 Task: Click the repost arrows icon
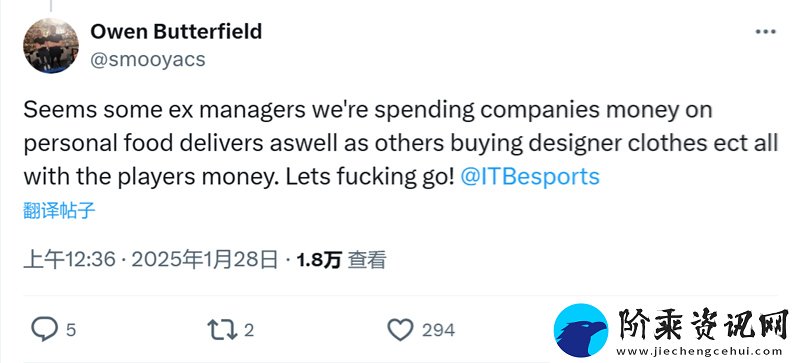(x=222, y=330)
